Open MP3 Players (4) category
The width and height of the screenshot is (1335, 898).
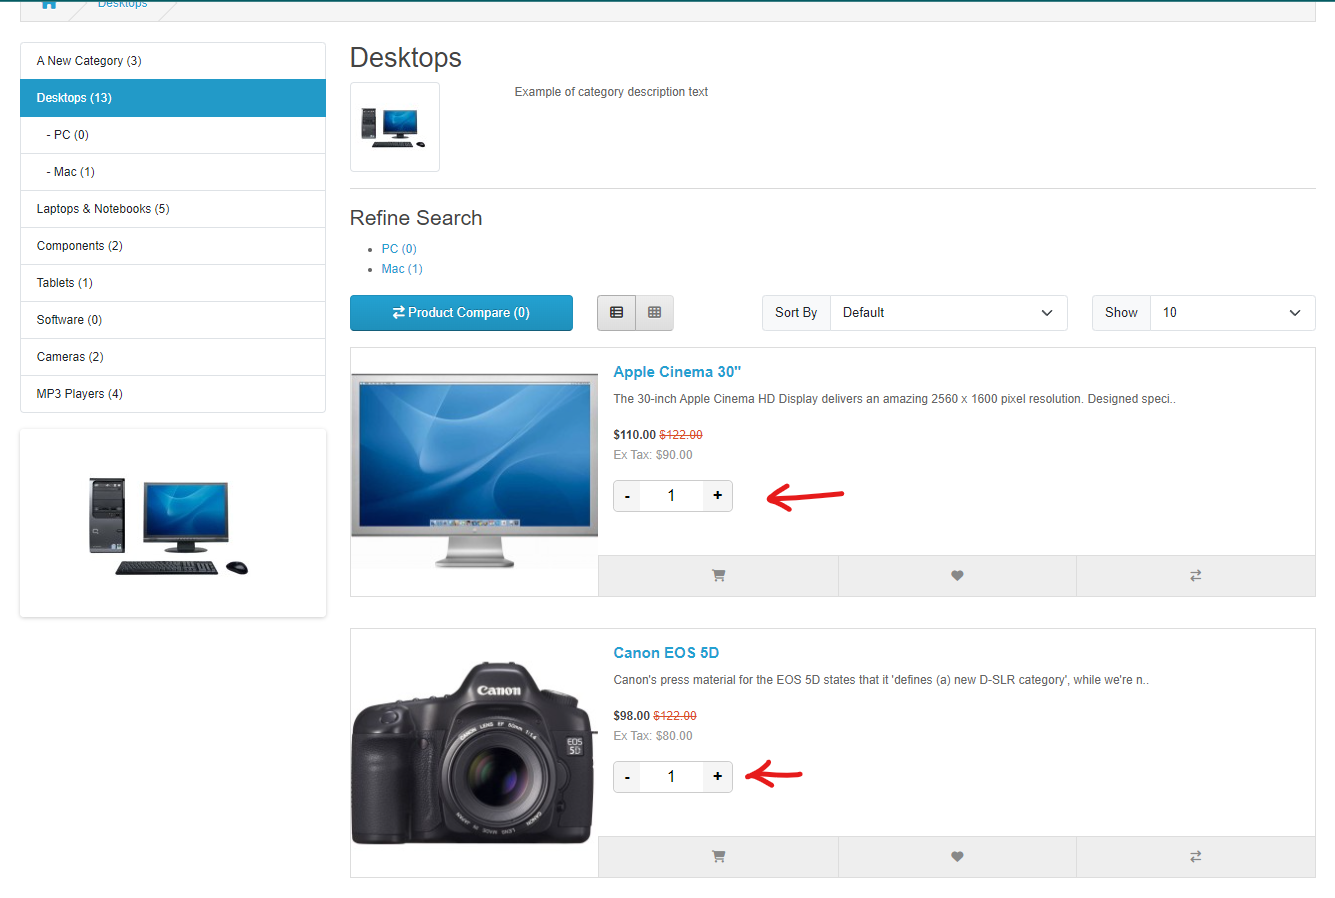pyautogui.click(x=173, y=394)
